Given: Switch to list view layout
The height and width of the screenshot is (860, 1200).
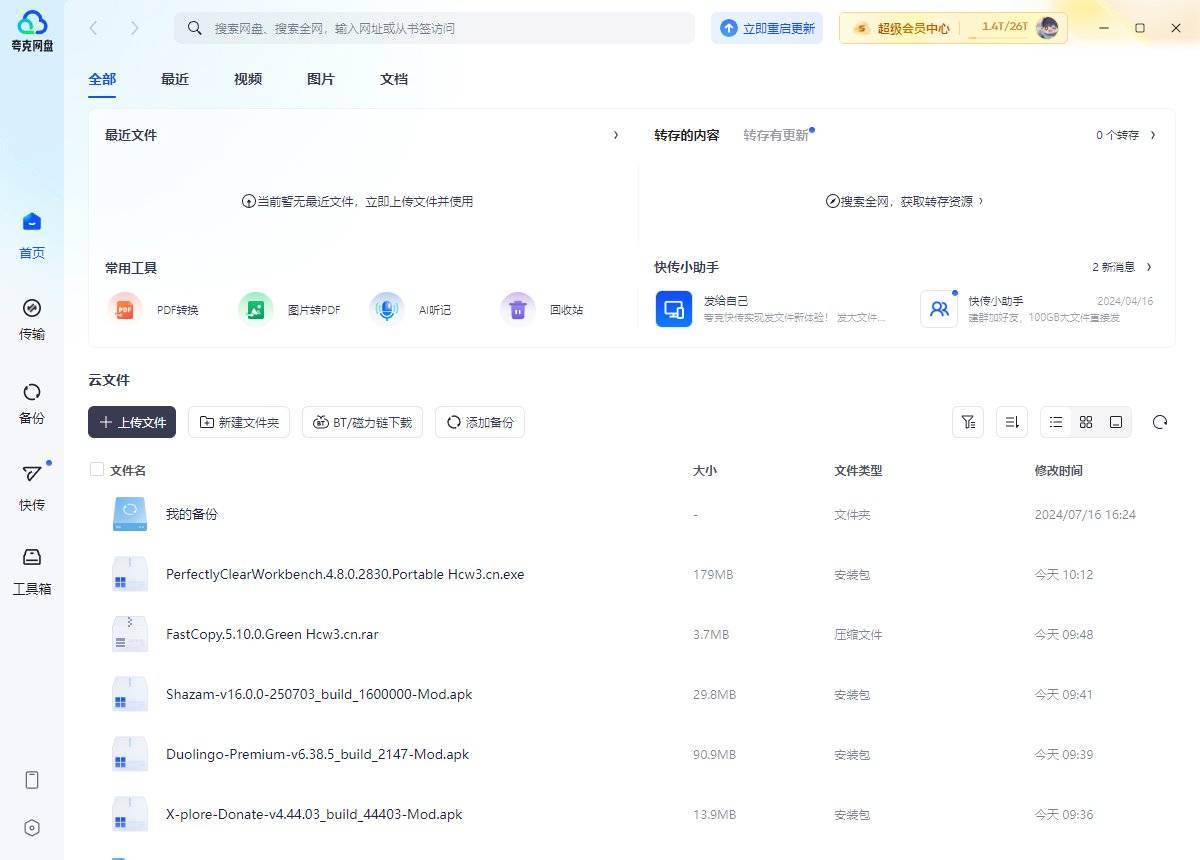Looking at the screenshot, I should click(x=1056, y=422).
